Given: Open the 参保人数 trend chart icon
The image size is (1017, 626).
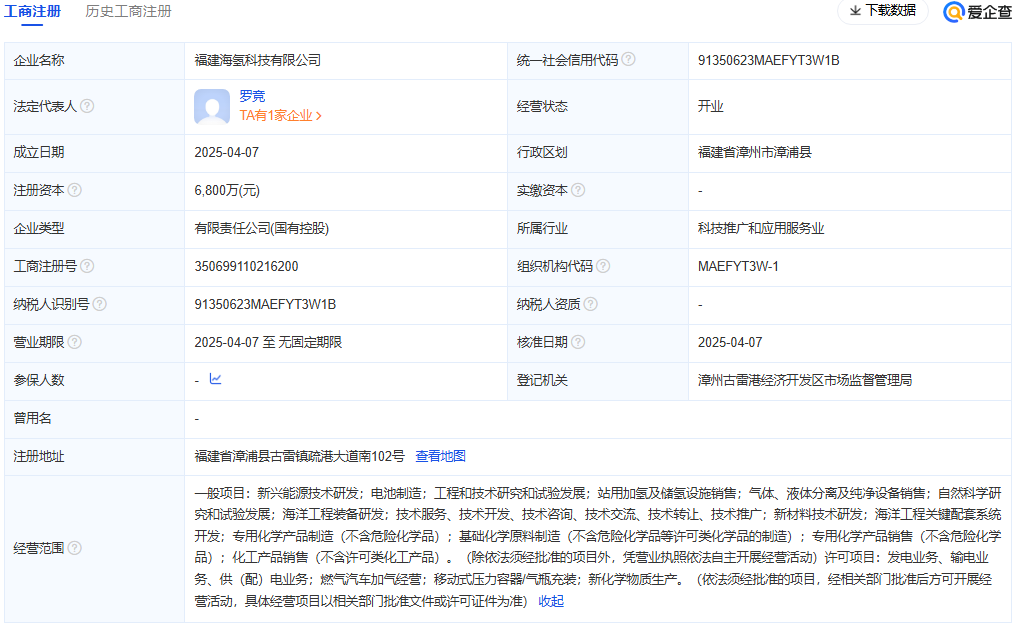Looking at the screenshot, I should (x=215, y=379).
